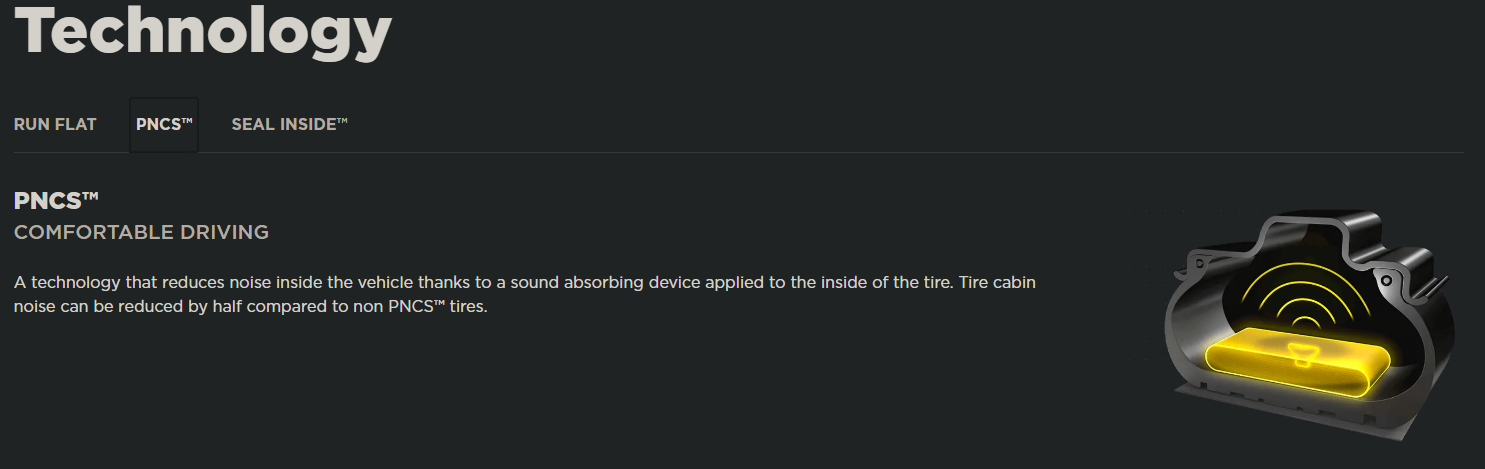The image size is (1485, 469).
Task: Click the COMFORTABLE DRIVING subtitle
Action: coord(141,233)
